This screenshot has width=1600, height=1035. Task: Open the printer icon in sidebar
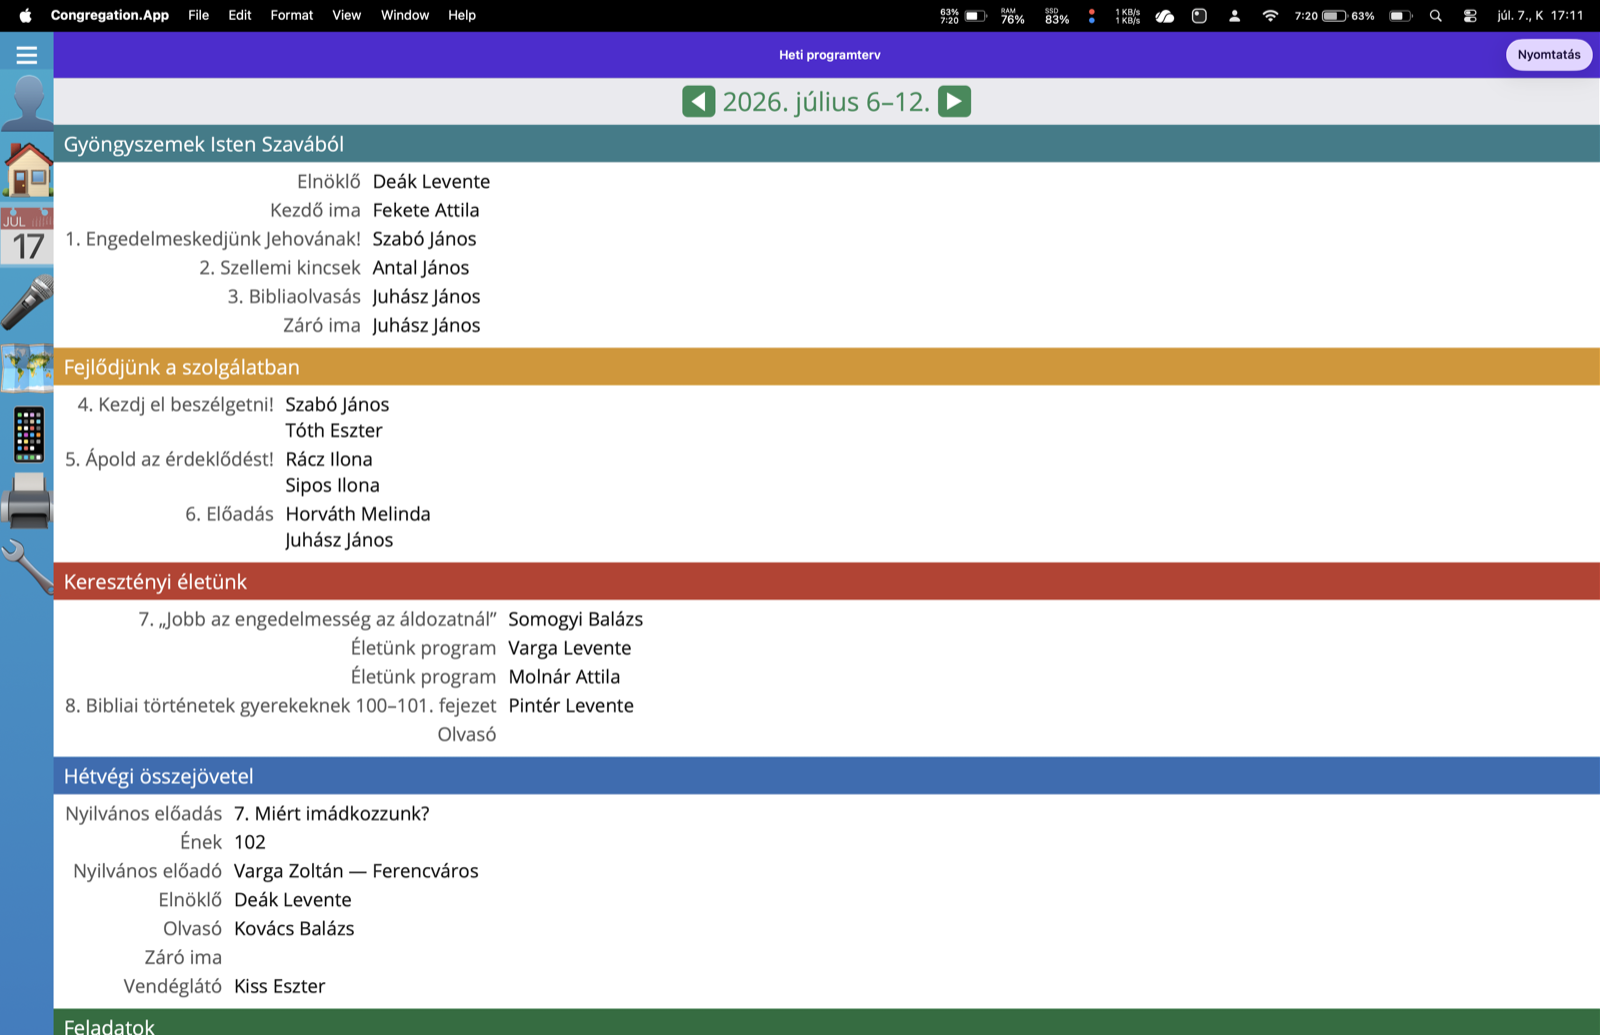click(x=27, y=501)
